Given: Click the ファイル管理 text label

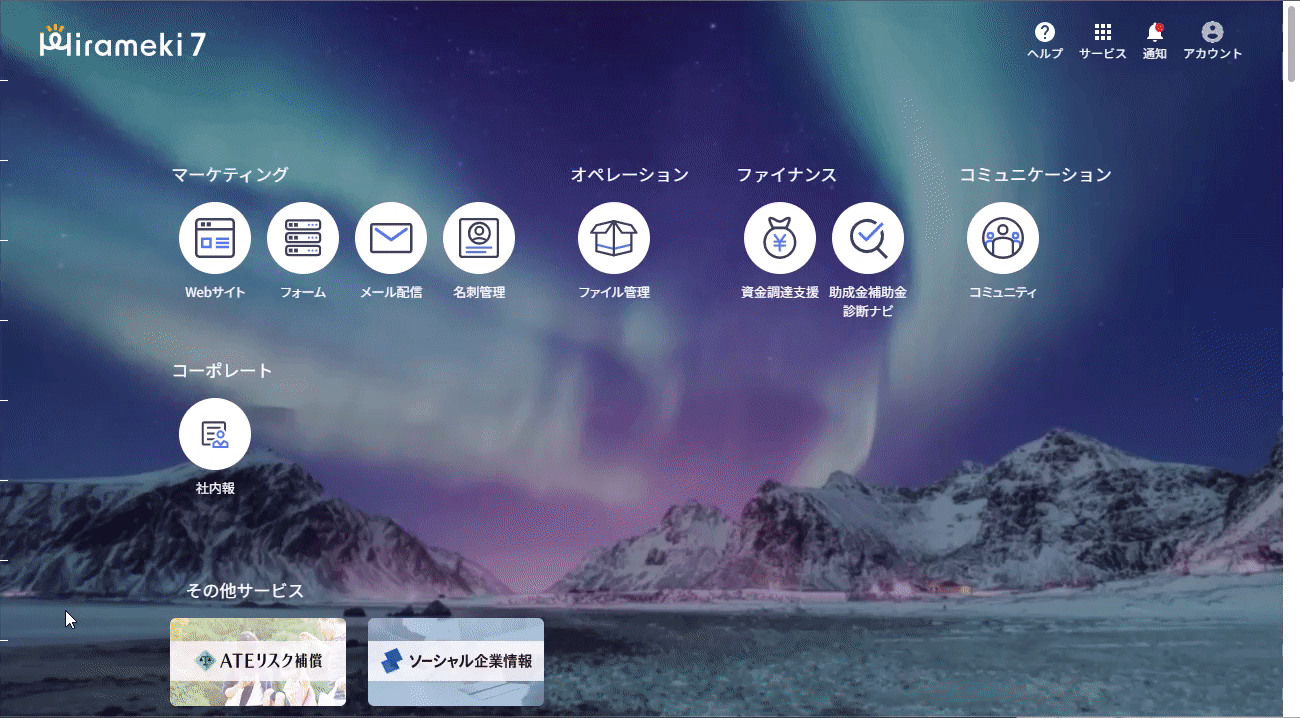Looking at the screenshot, I should [x=614, y=293].
